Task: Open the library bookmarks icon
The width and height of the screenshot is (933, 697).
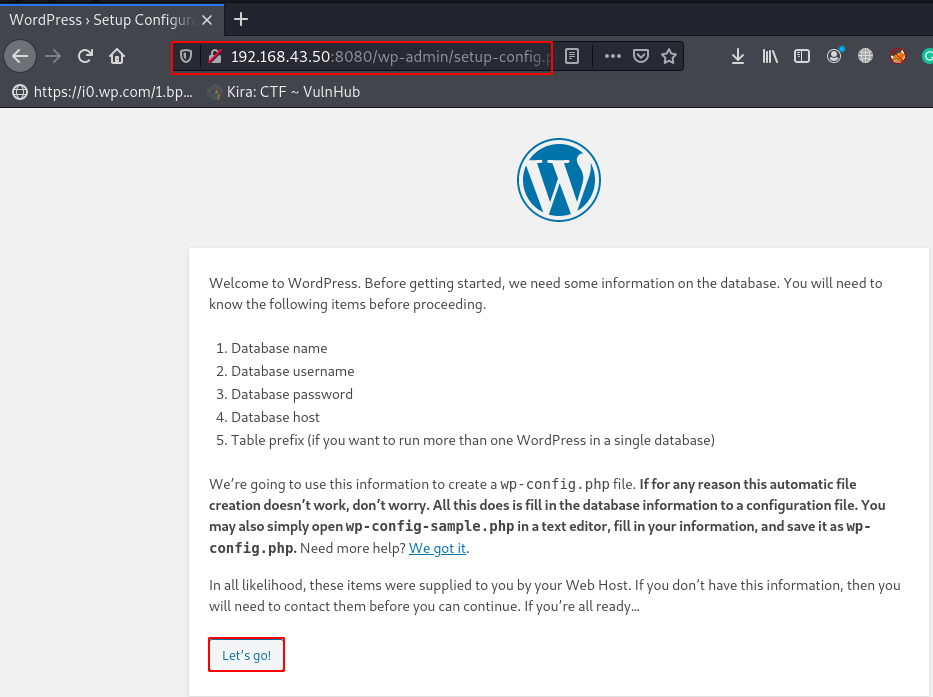Action: [x=770, y=57]
